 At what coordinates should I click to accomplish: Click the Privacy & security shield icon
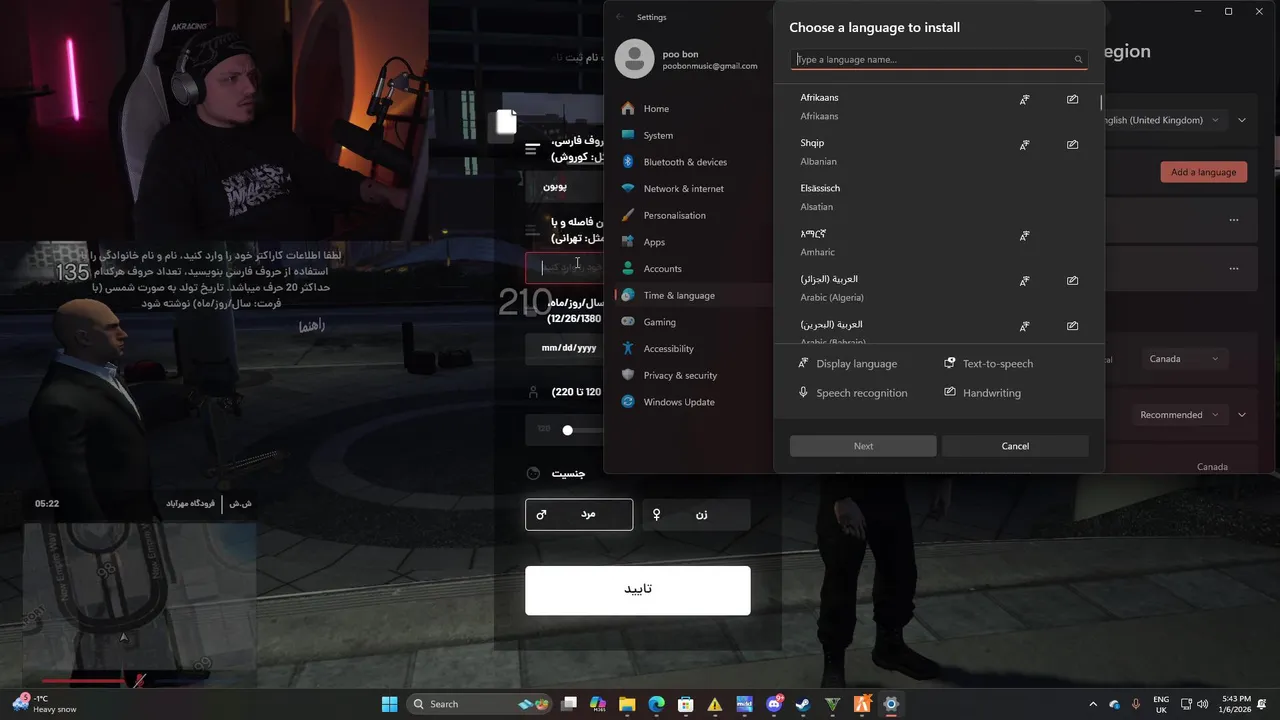[628, 375]
